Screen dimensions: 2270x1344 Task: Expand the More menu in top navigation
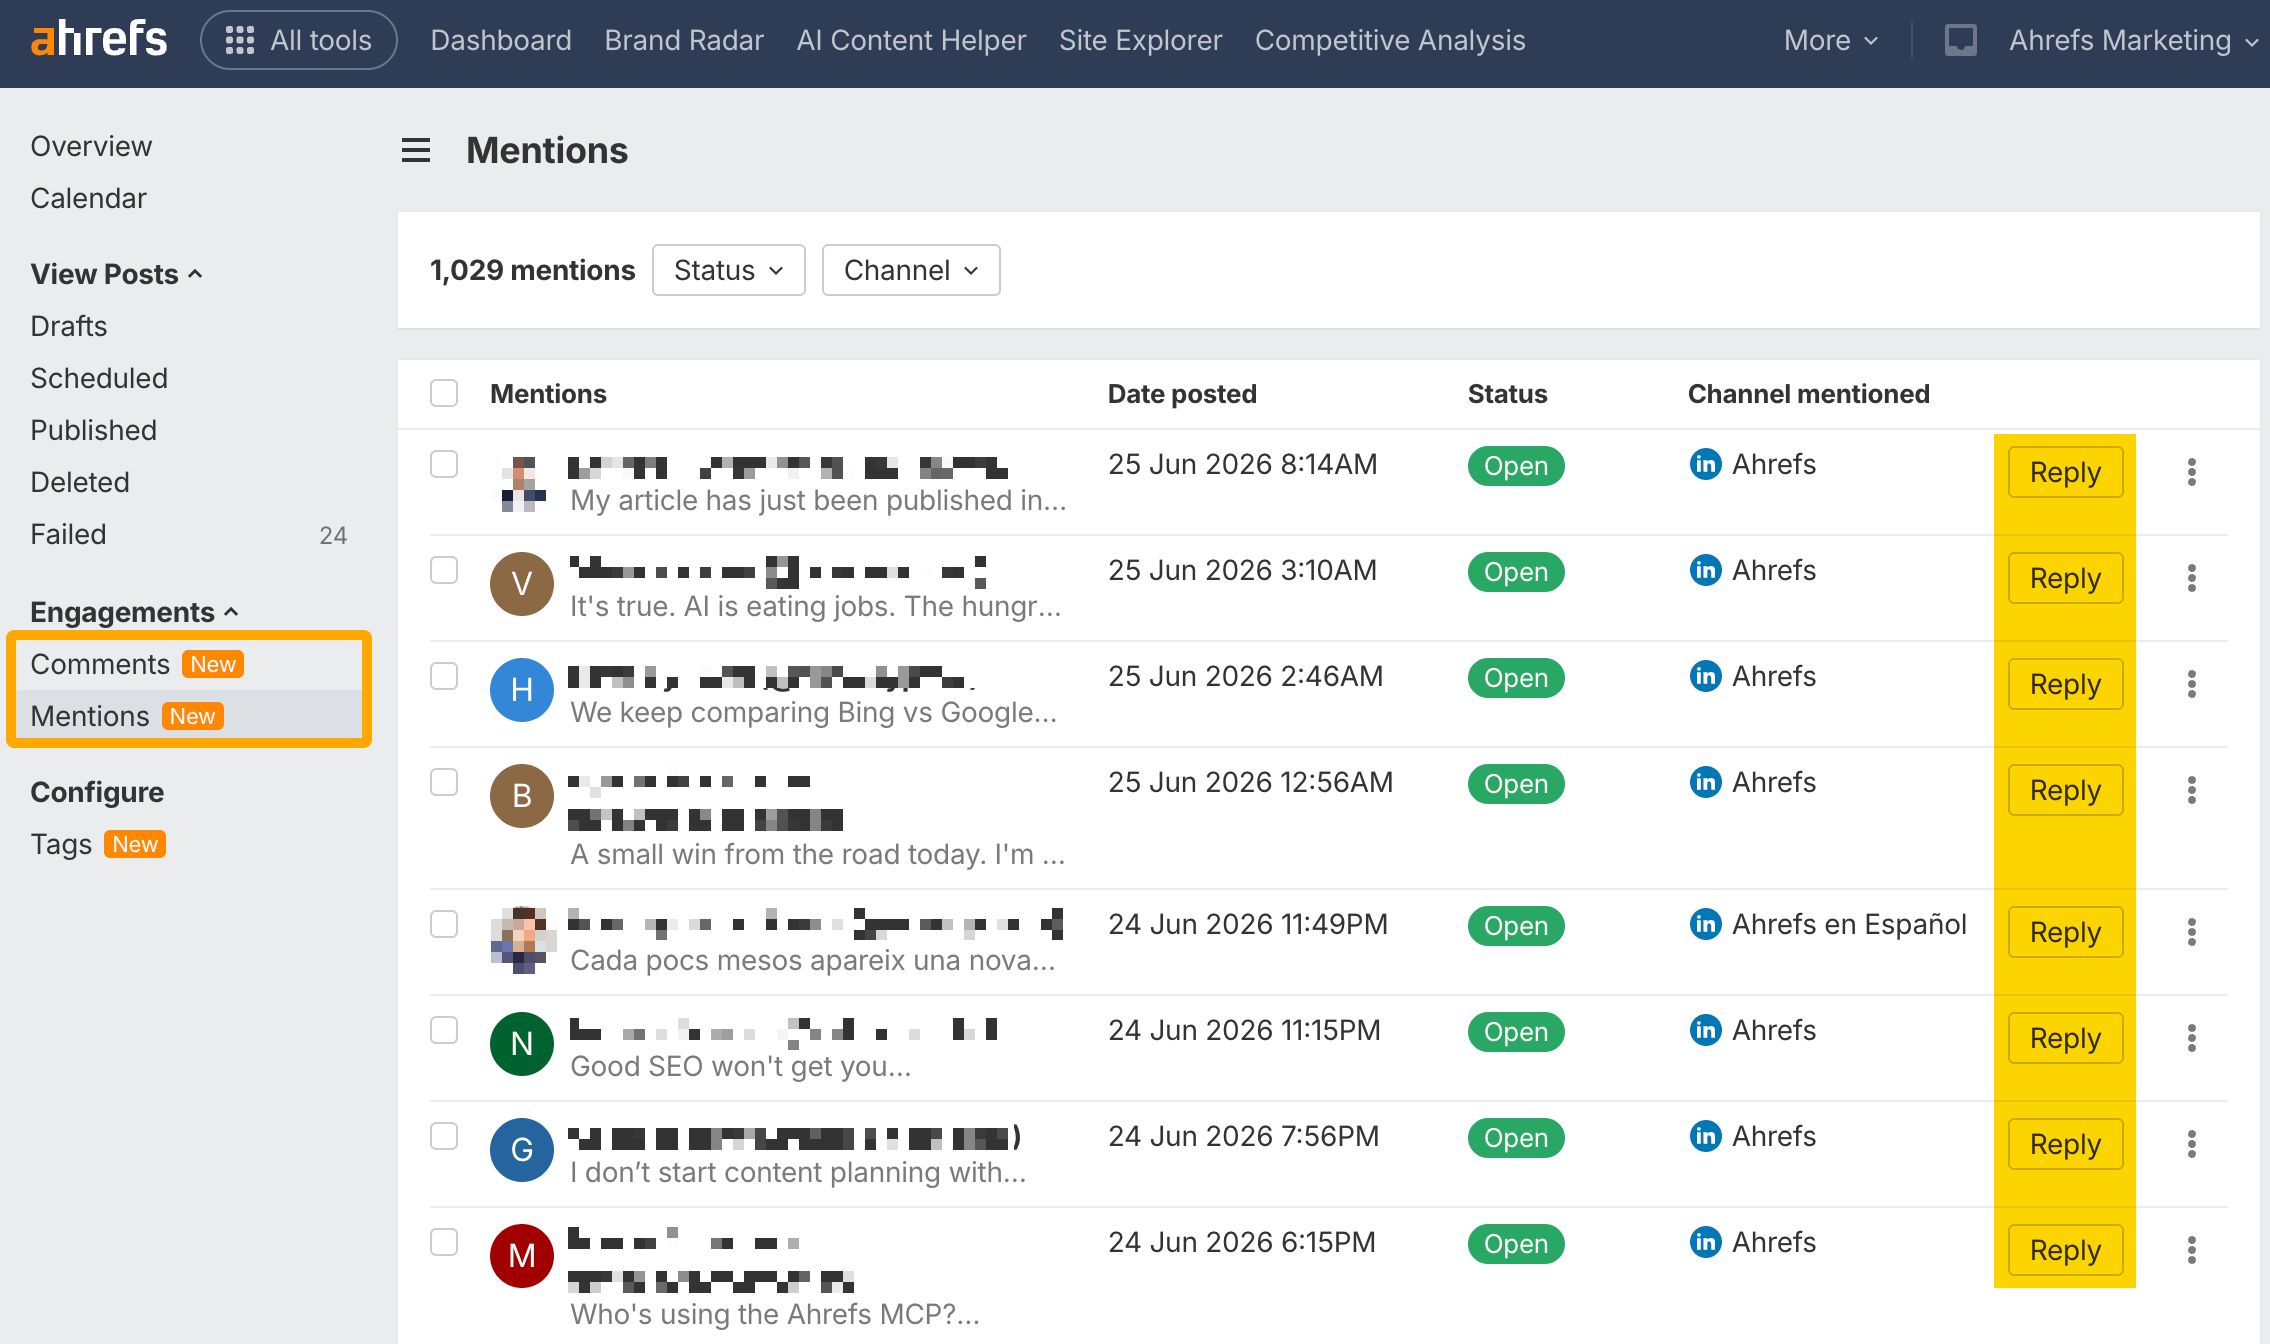[1831, 40]
